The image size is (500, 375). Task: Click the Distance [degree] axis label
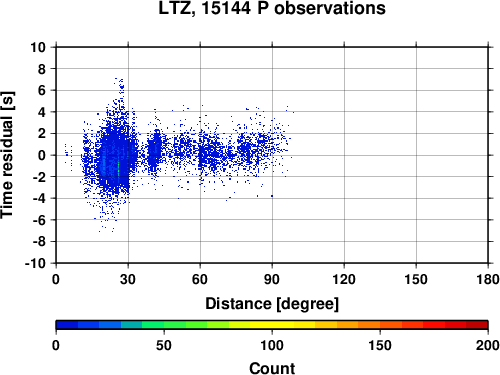(272, 304)
